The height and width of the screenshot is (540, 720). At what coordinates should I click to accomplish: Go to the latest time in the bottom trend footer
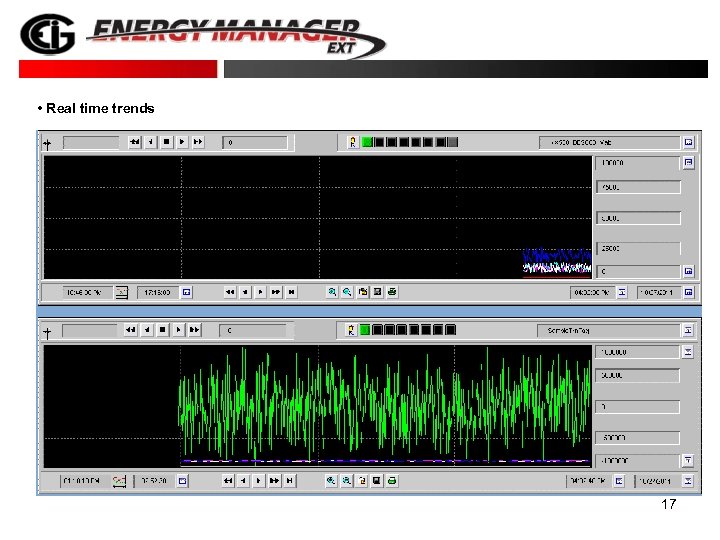pos(290,481)
